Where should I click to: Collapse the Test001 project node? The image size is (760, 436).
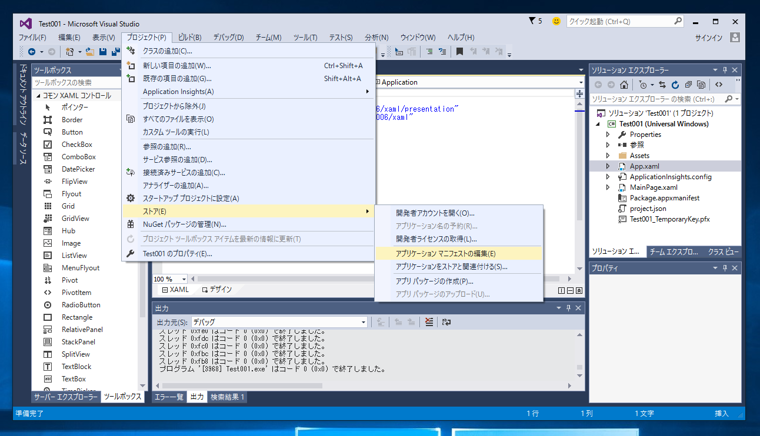click(598, 124)
